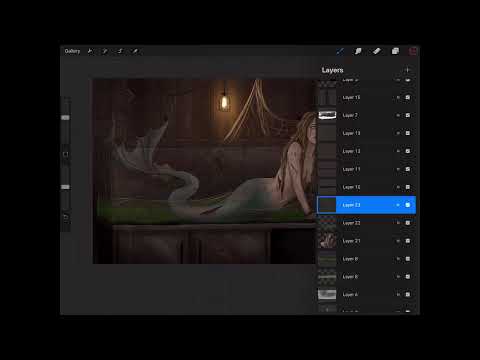This screenshot has width=480, height=360.
Task: Toggle visibility checkbox for Layer 23
Action: (x=408, y=205)
